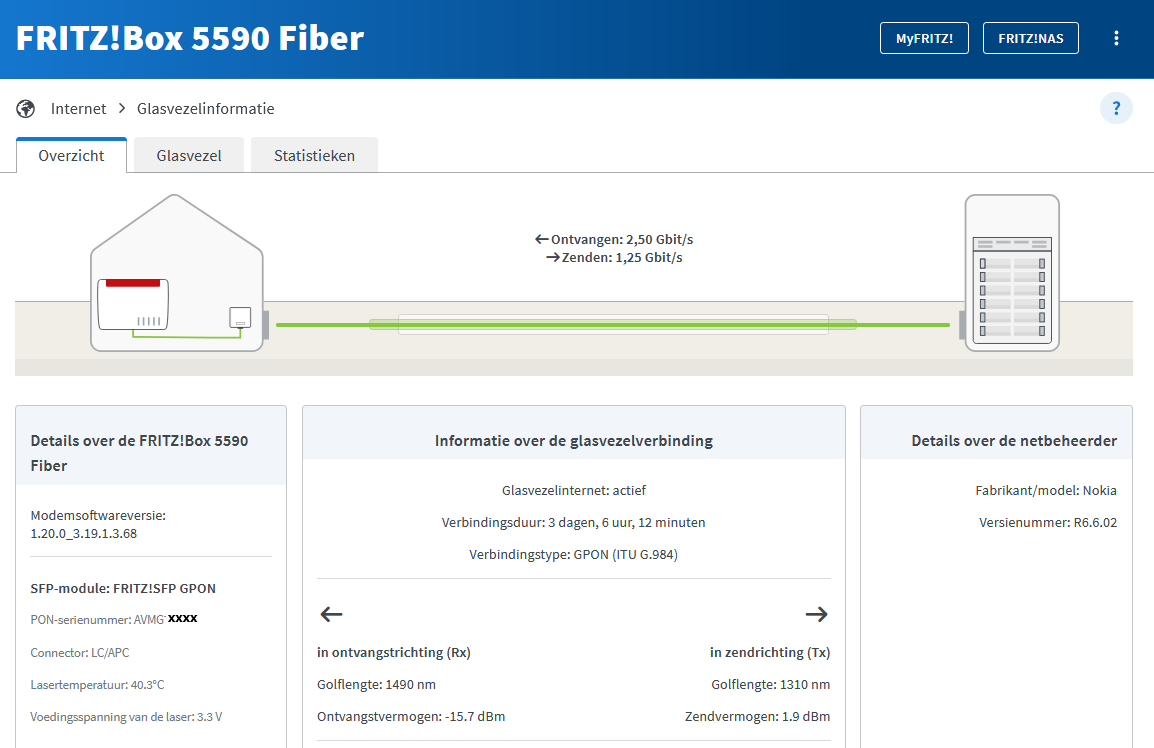Click the network operator server rack graphic

[1011, 273]
